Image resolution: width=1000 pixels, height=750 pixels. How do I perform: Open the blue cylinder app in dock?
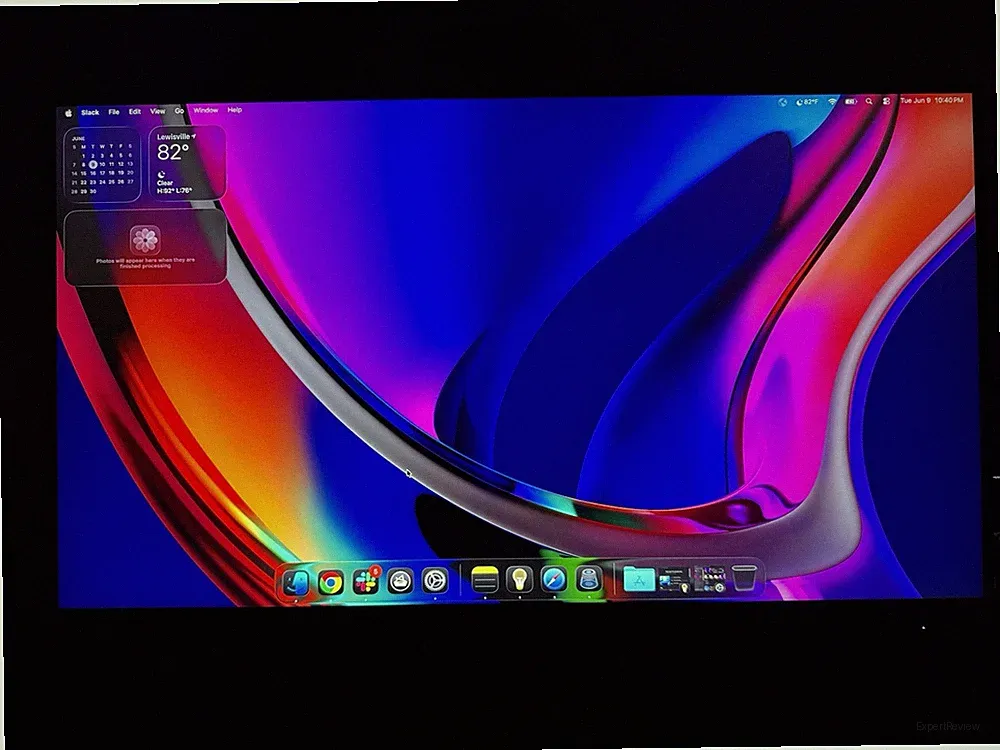coord(589,580)
